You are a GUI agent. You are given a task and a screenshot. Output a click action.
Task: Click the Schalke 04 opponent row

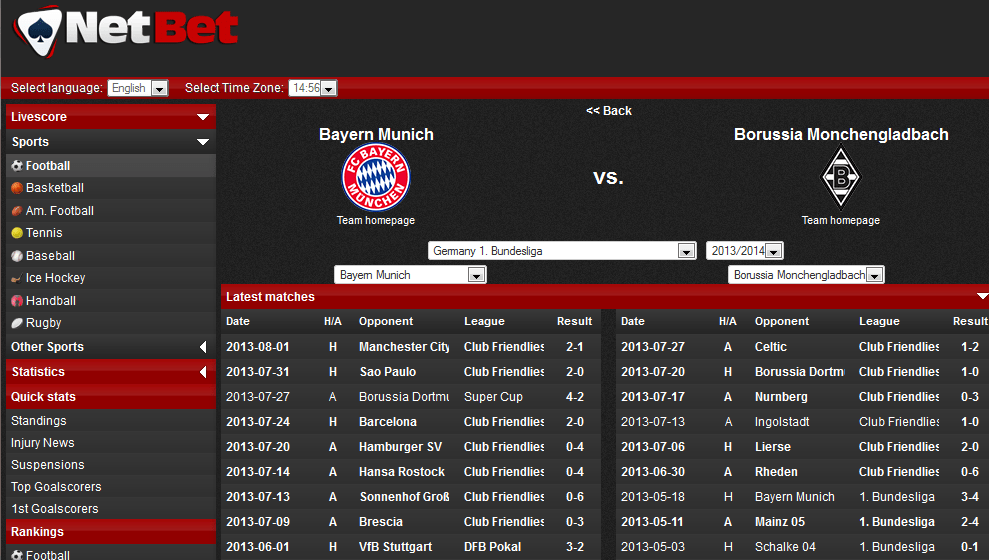point(785,547)
